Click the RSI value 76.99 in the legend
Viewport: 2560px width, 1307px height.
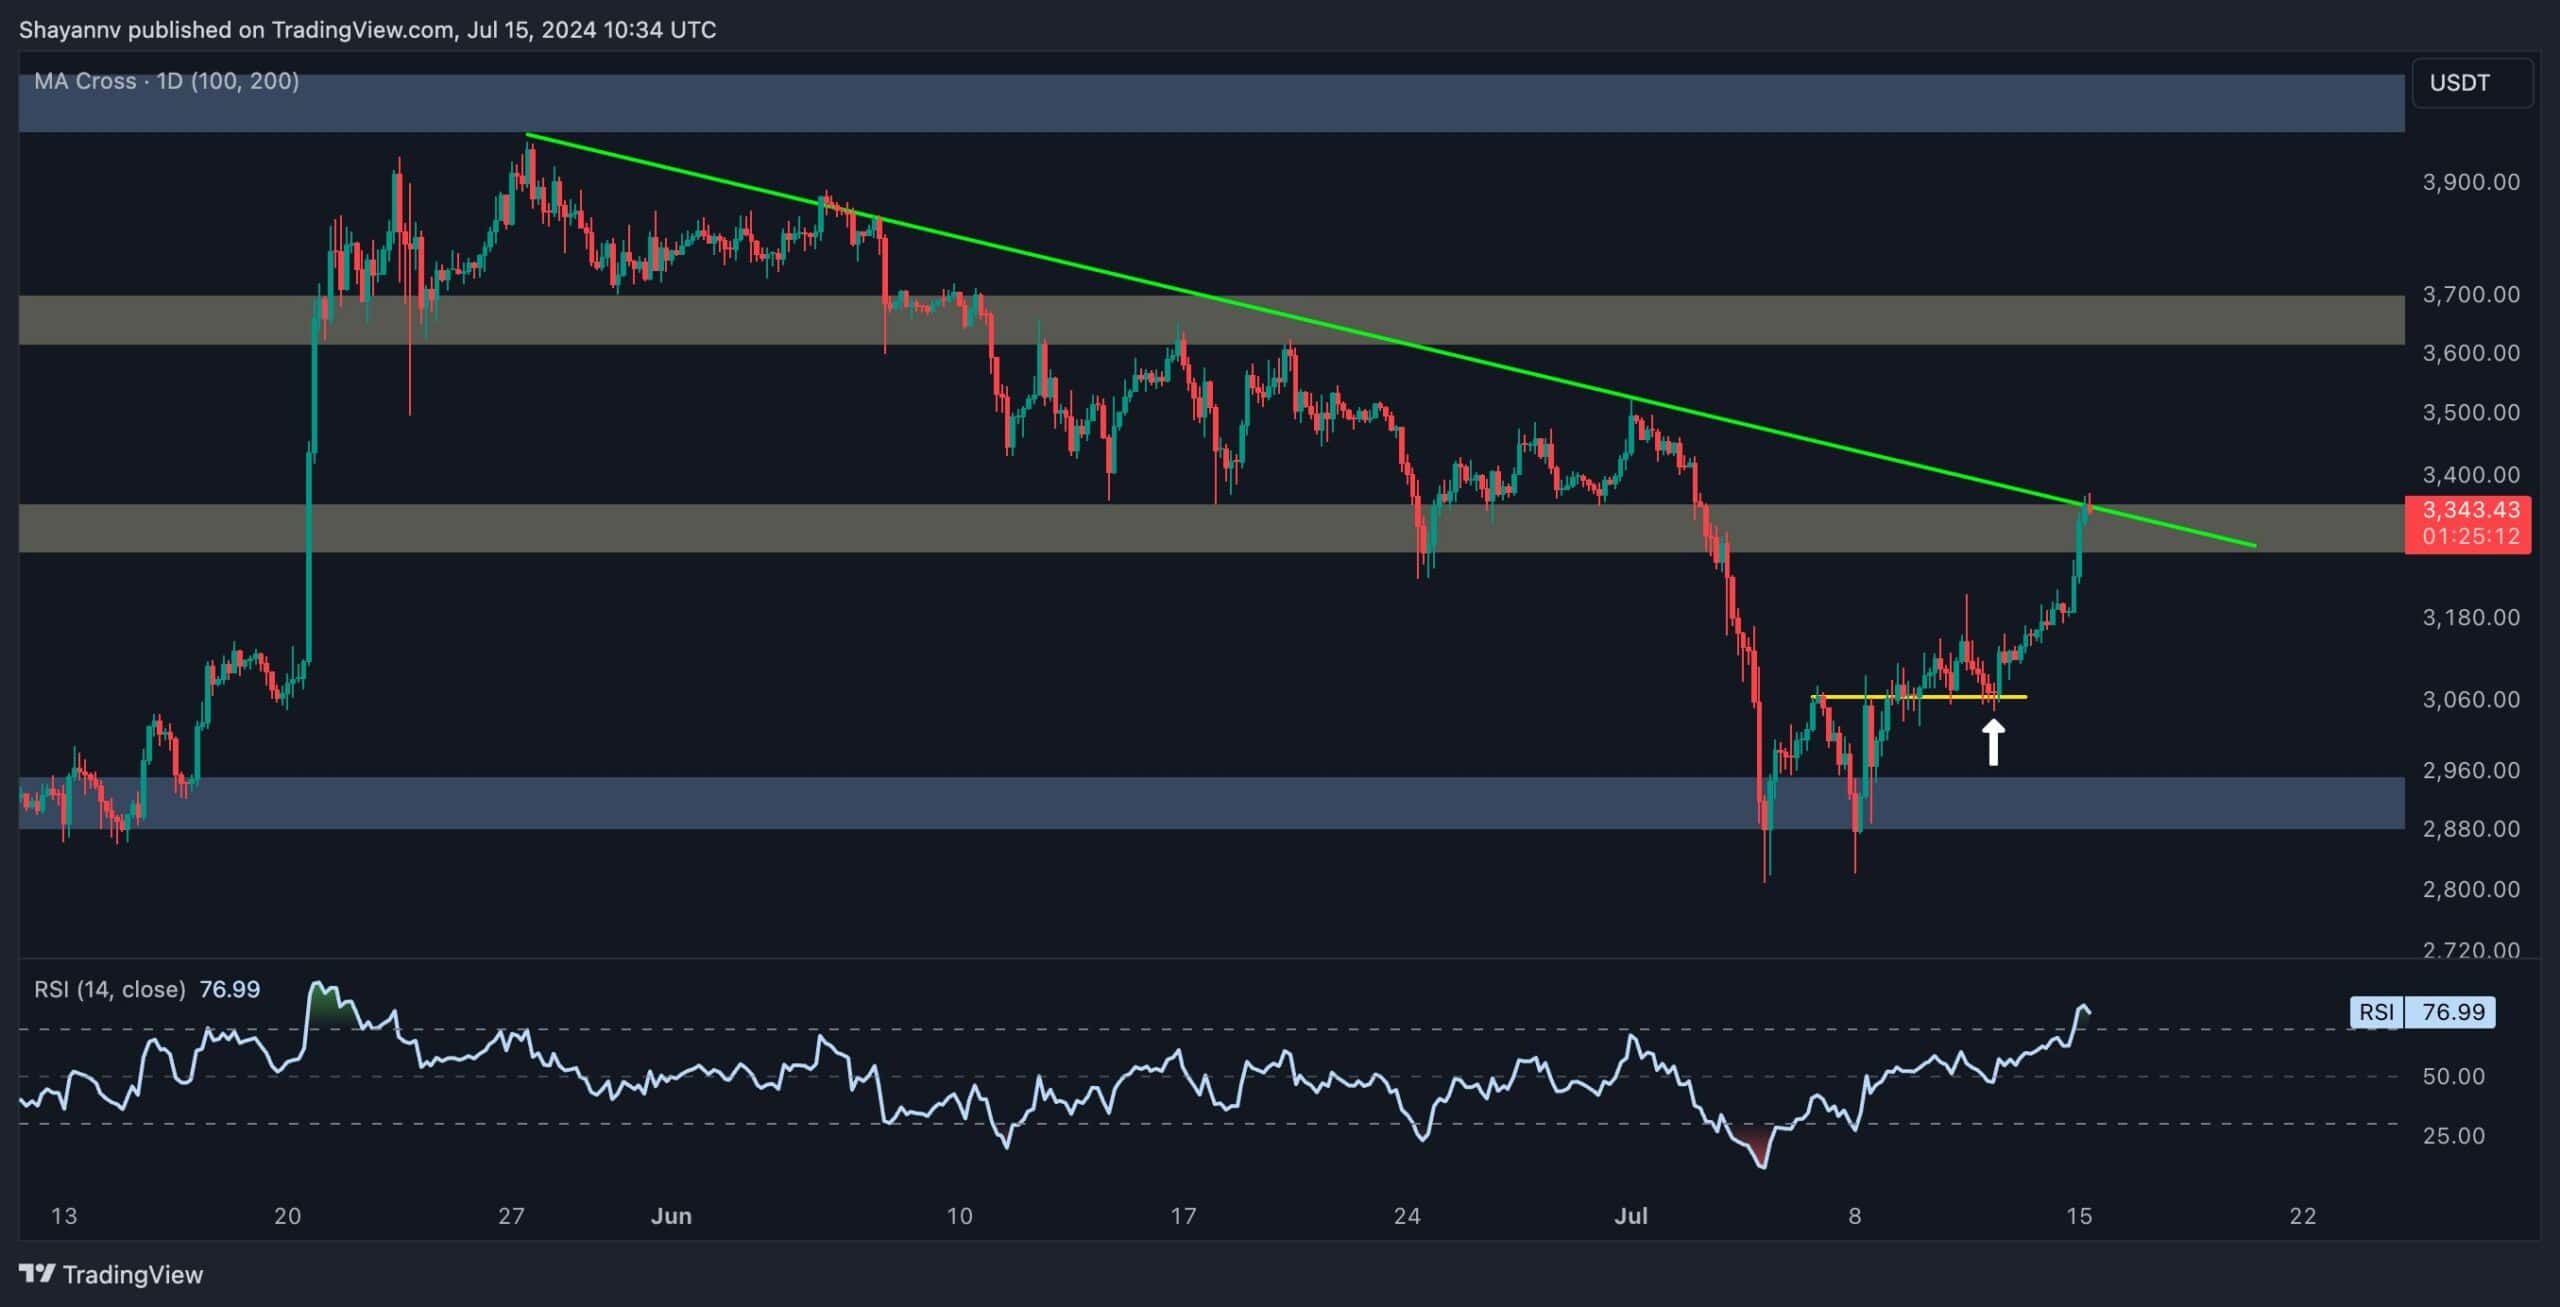tap(230, 989)
